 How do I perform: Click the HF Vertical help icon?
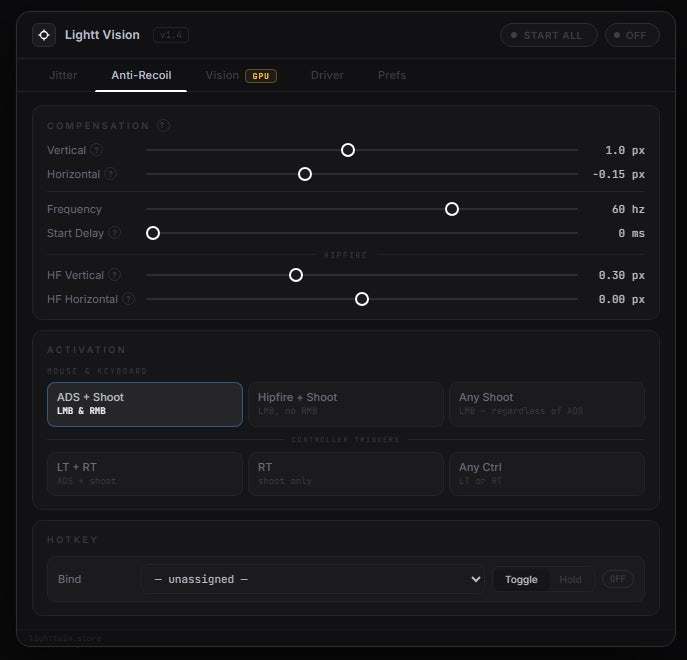[x=114, y=275]
